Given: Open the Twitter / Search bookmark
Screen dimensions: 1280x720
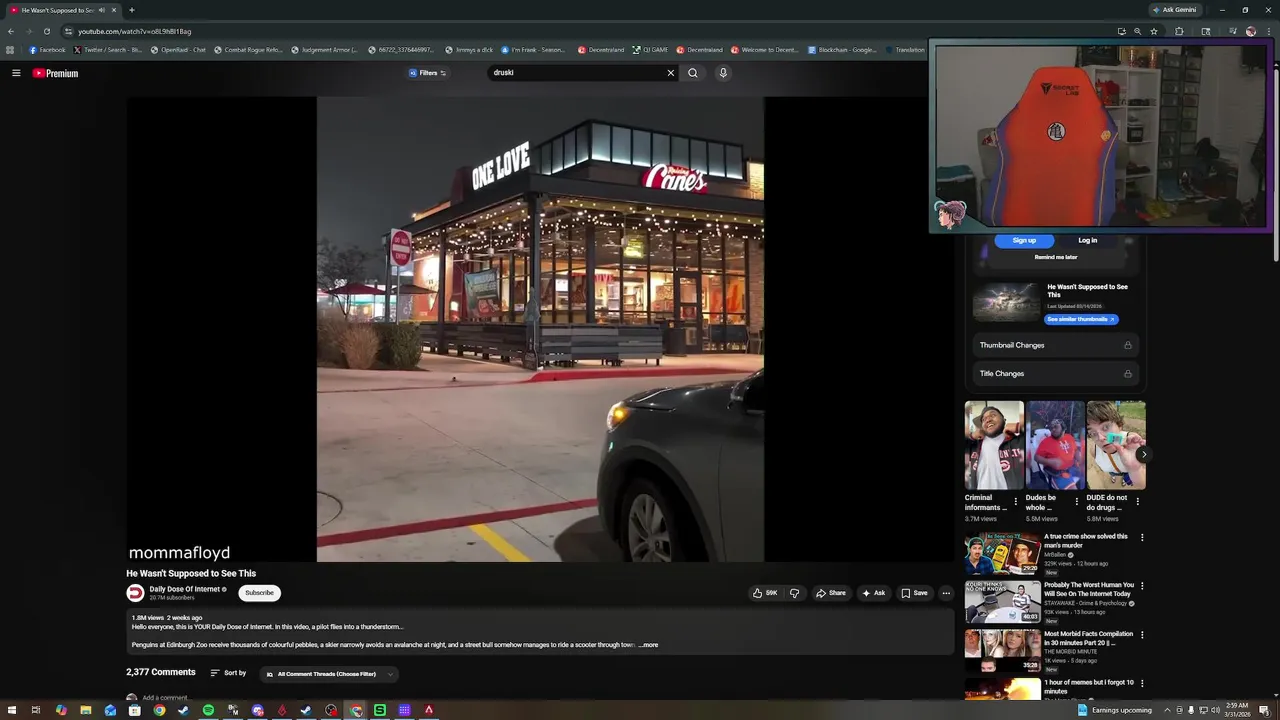Looking at the screenshot, I should [x=108, y=49].
